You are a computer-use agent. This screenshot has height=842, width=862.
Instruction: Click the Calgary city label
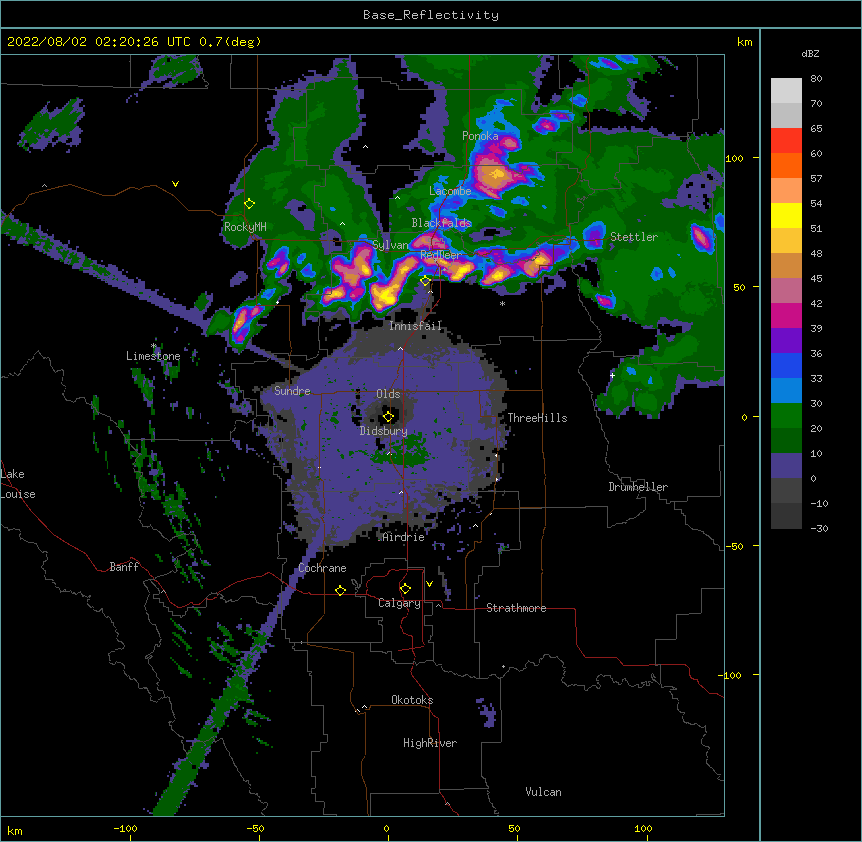[x=400, y=603]
